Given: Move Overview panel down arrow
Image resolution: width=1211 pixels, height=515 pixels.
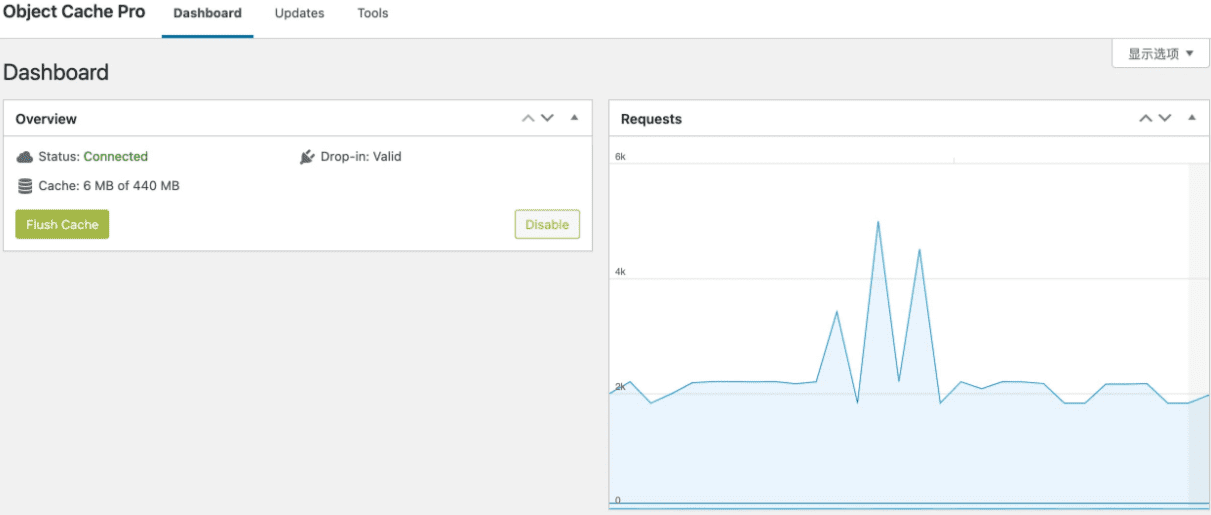Looking at the screenshot, I should (547, 118).
